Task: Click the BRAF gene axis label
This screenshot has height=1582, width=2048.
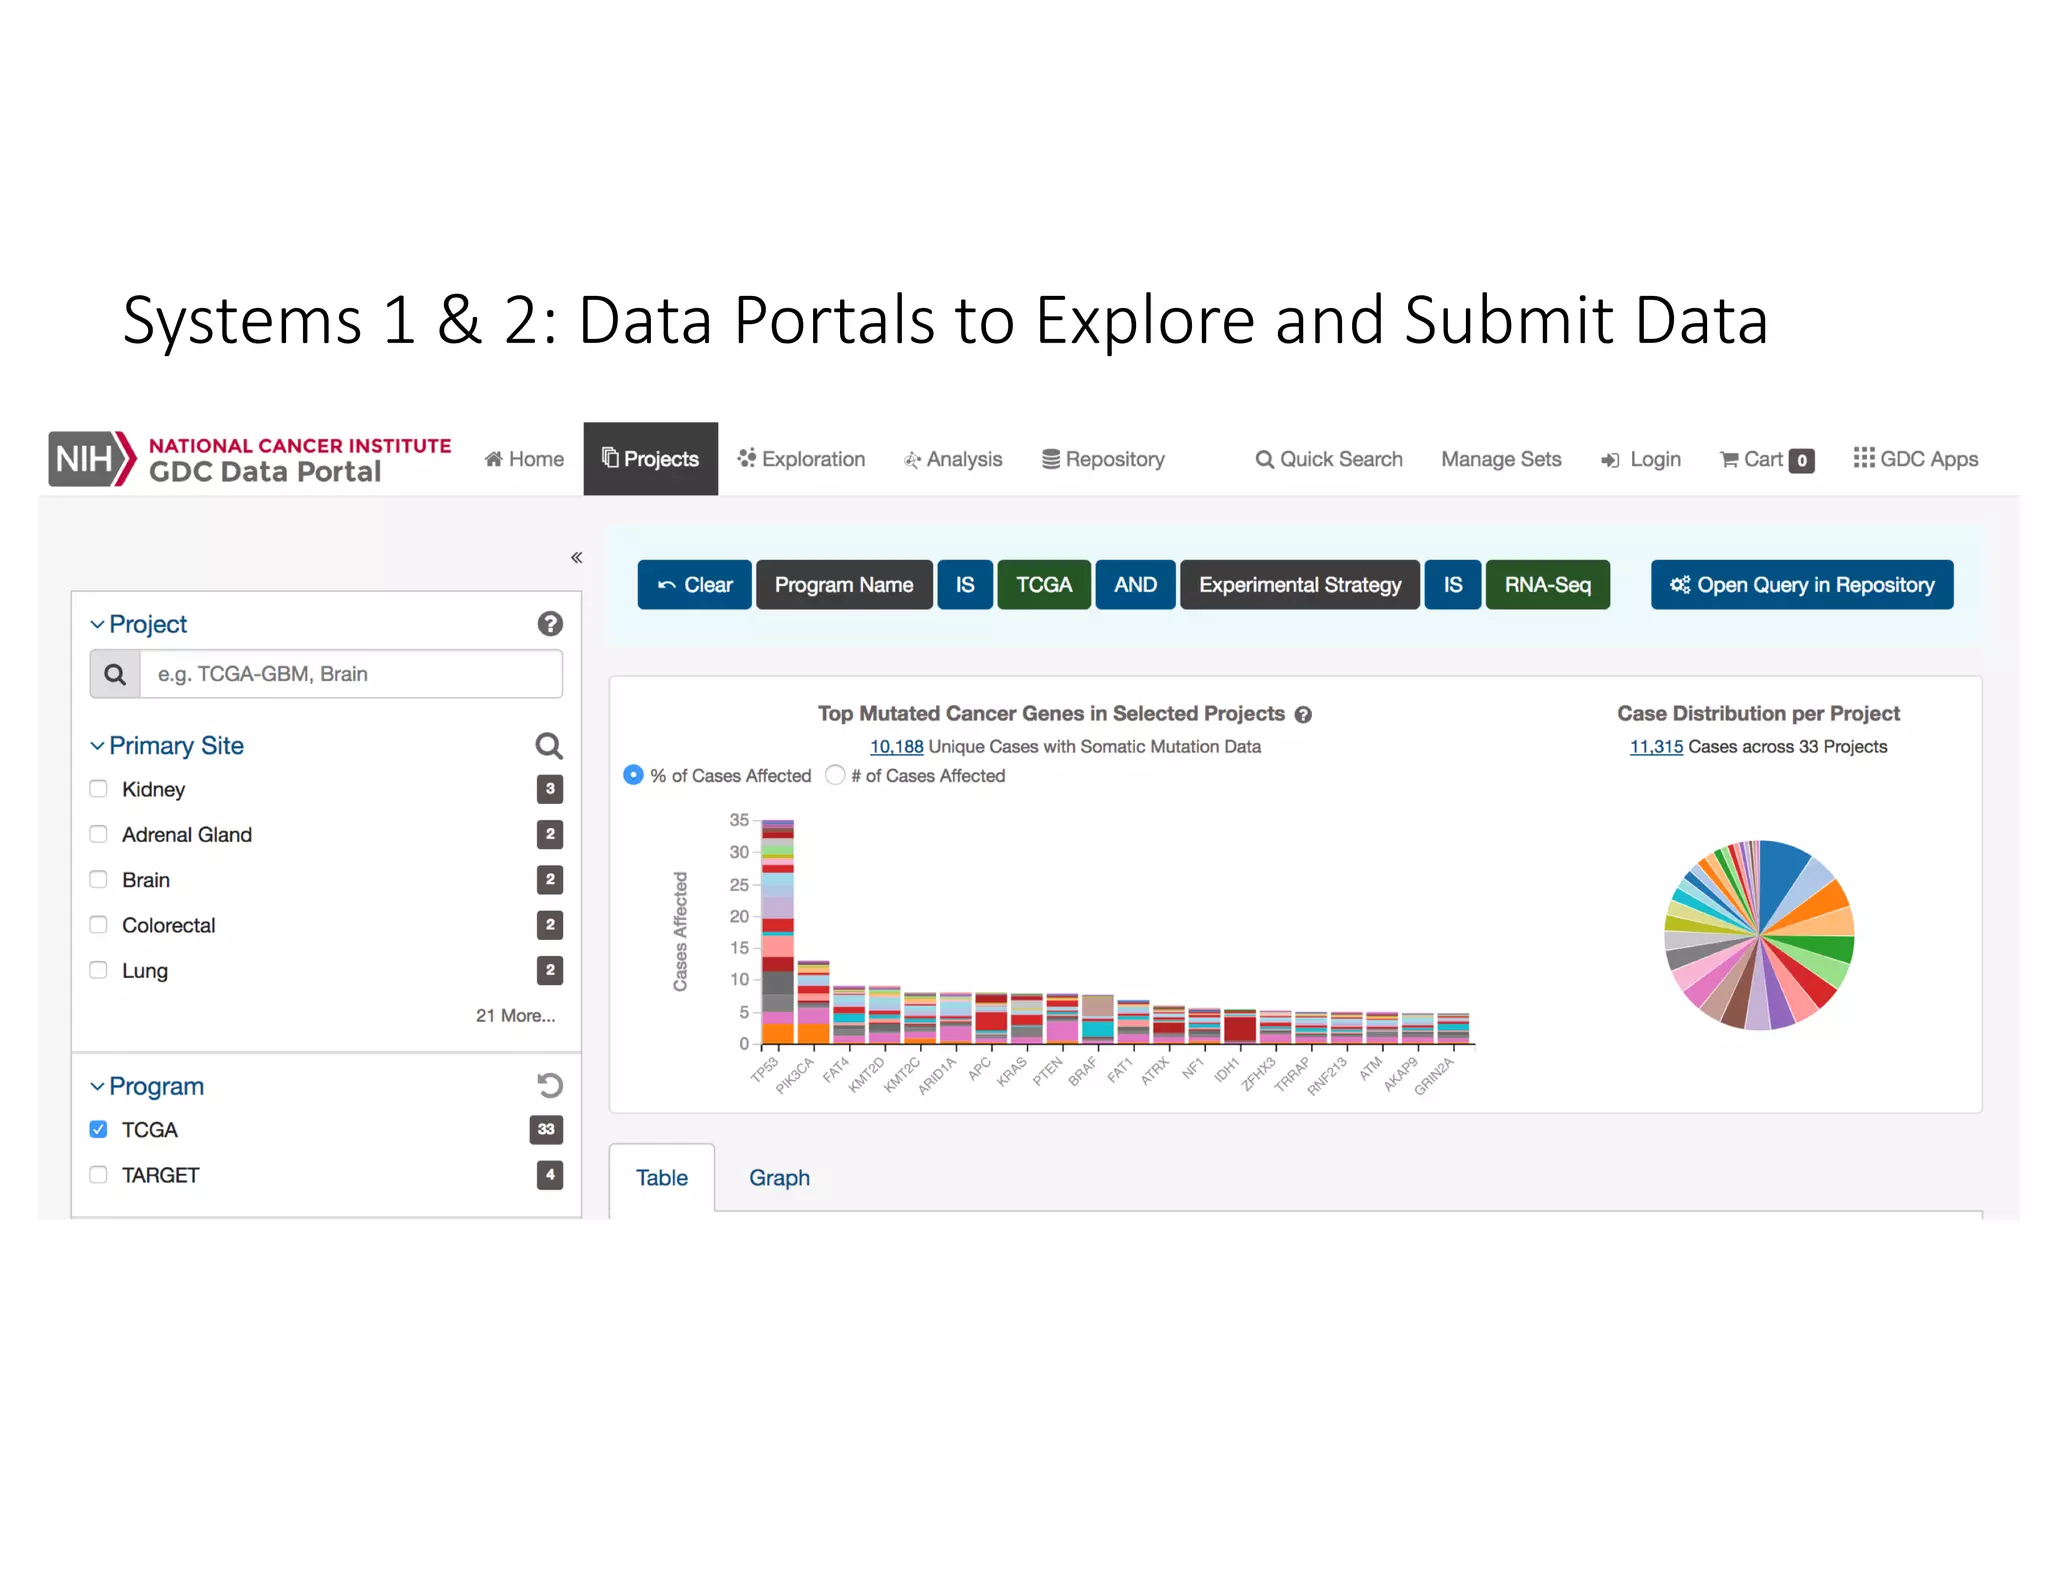Action: (1082, 1071)
